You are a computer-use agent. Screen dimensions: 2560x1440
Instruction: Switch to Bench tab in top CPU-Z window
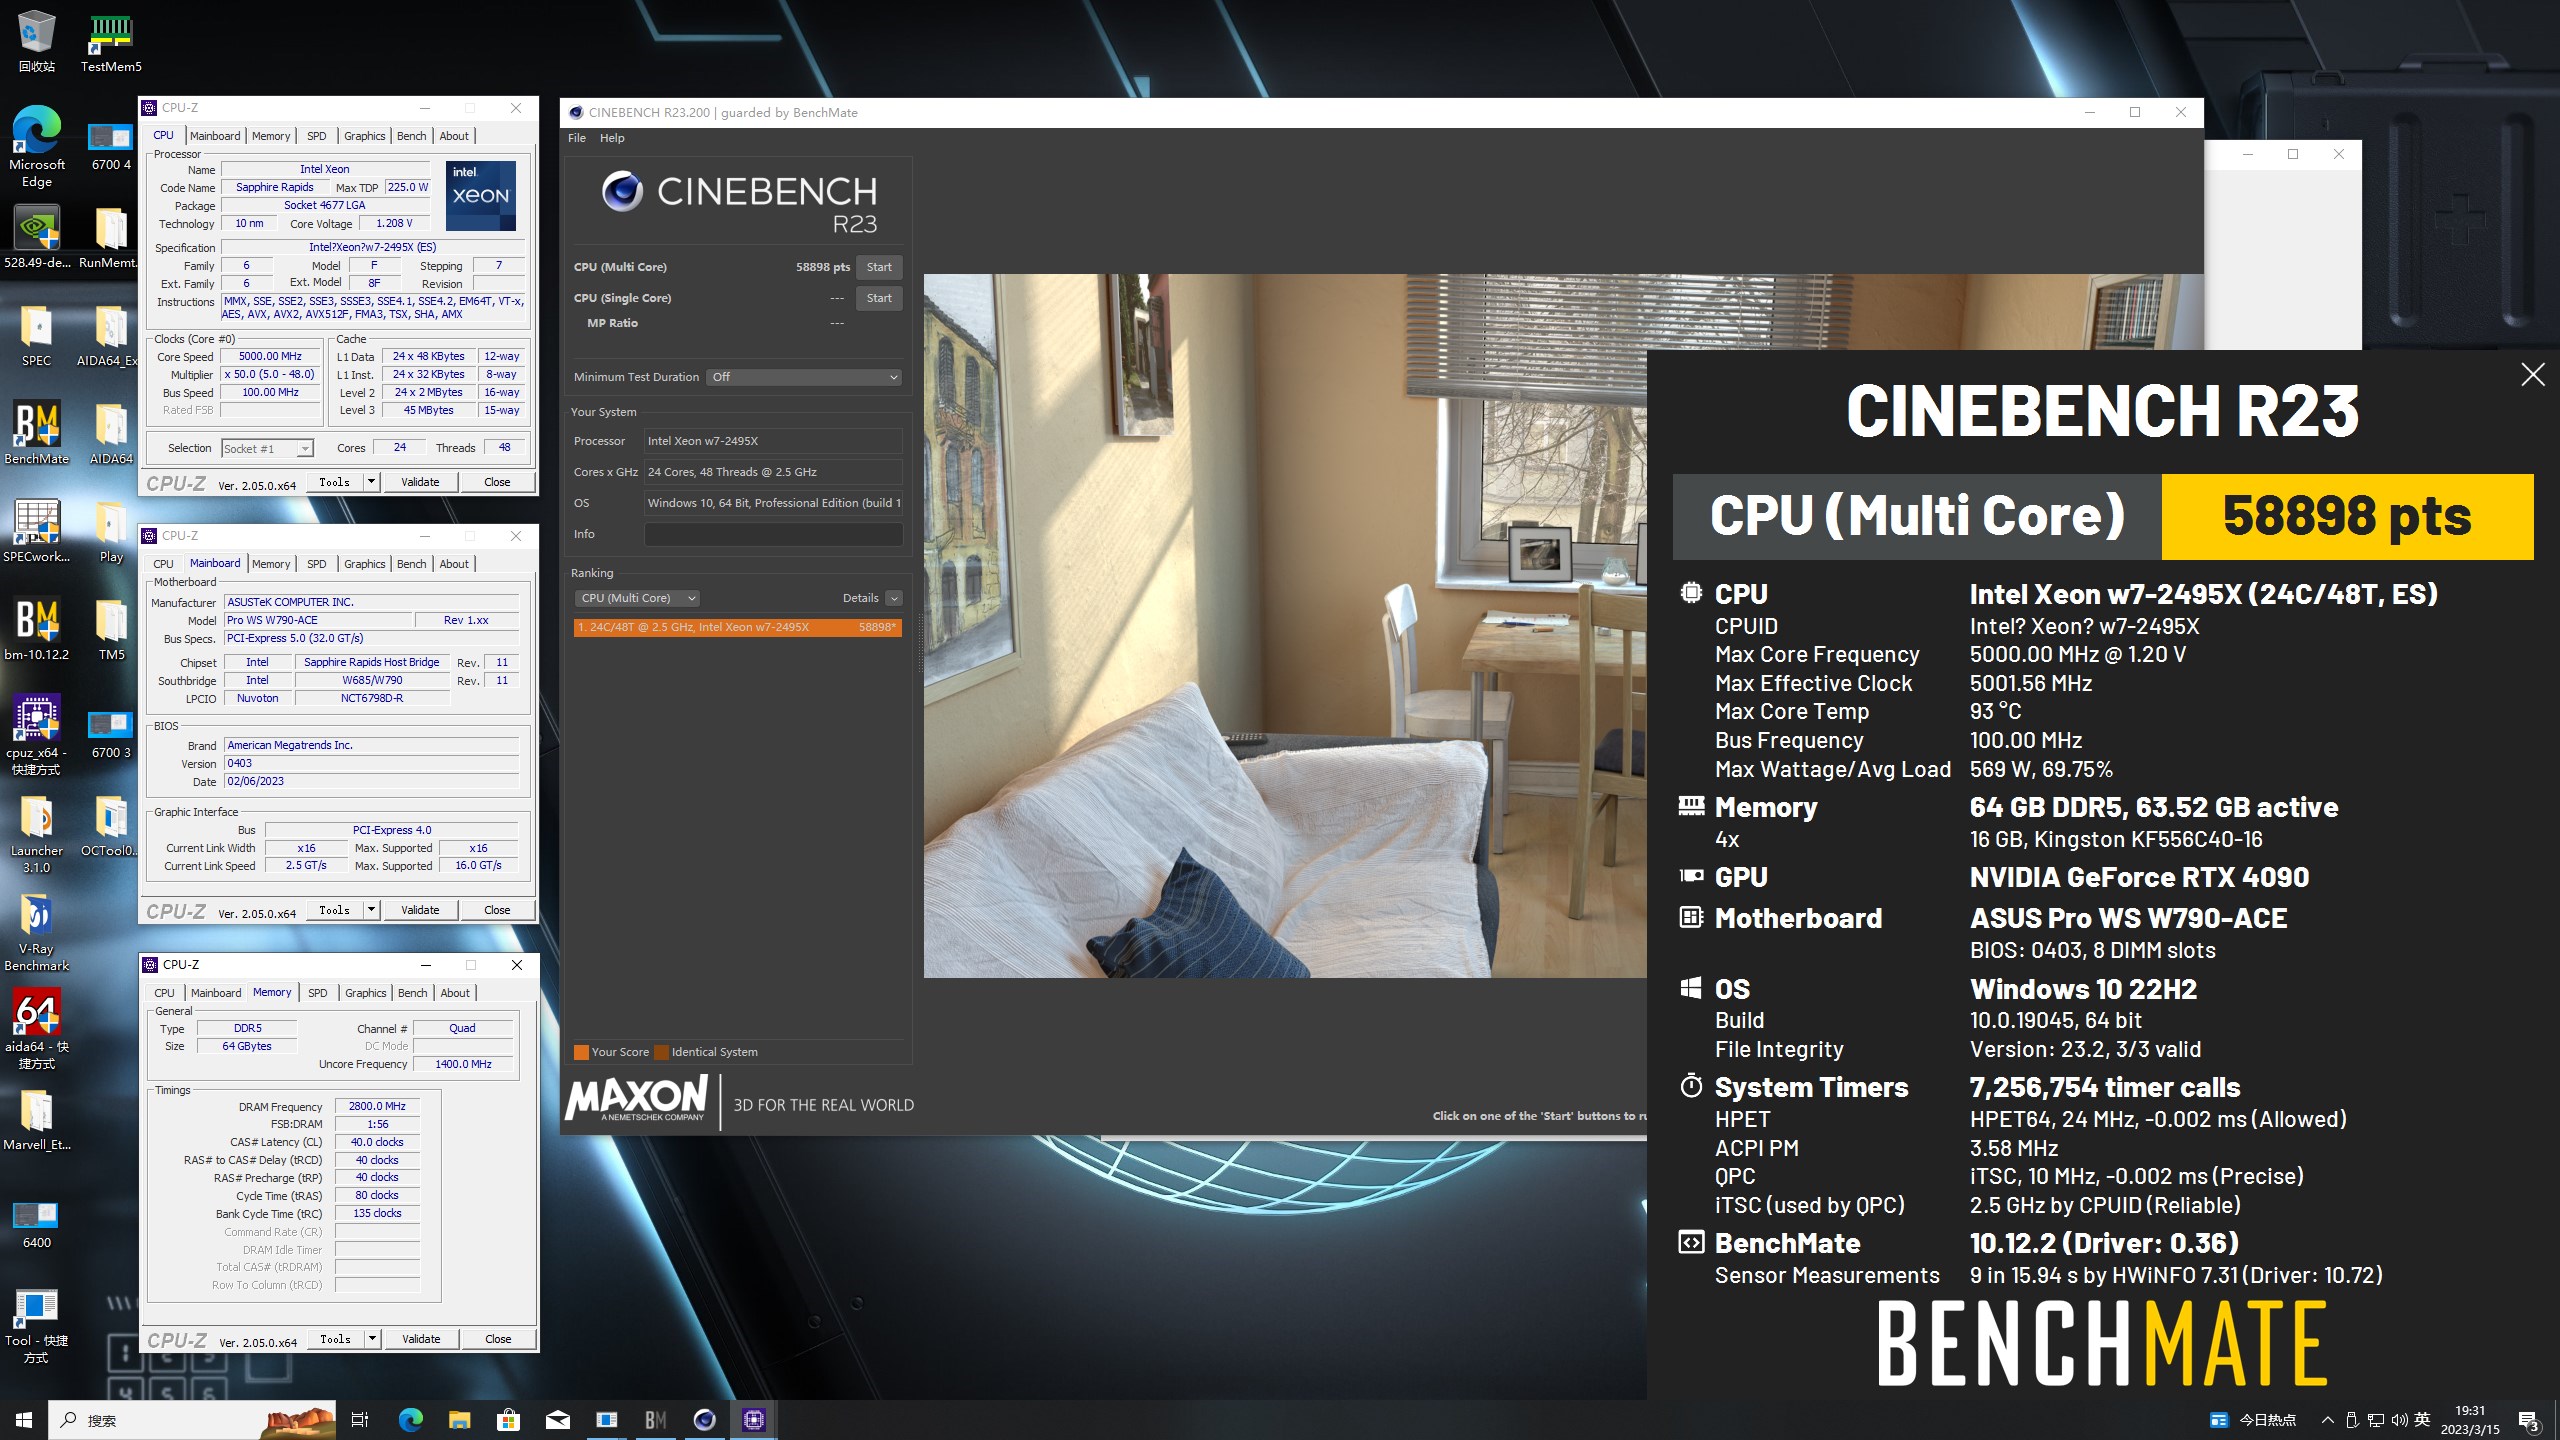pyautogui.click(x=411, y=136)
